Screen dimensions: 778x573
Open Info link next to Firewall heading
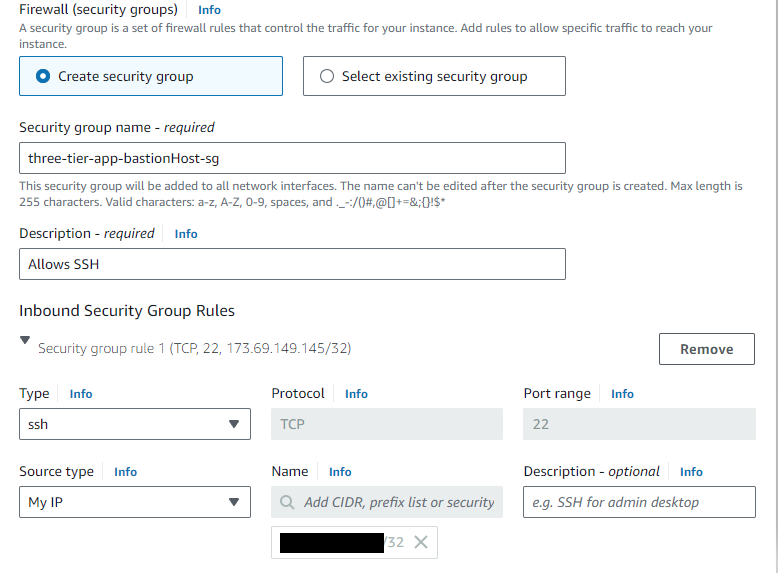pyautogui.click(x=209, y=10)
